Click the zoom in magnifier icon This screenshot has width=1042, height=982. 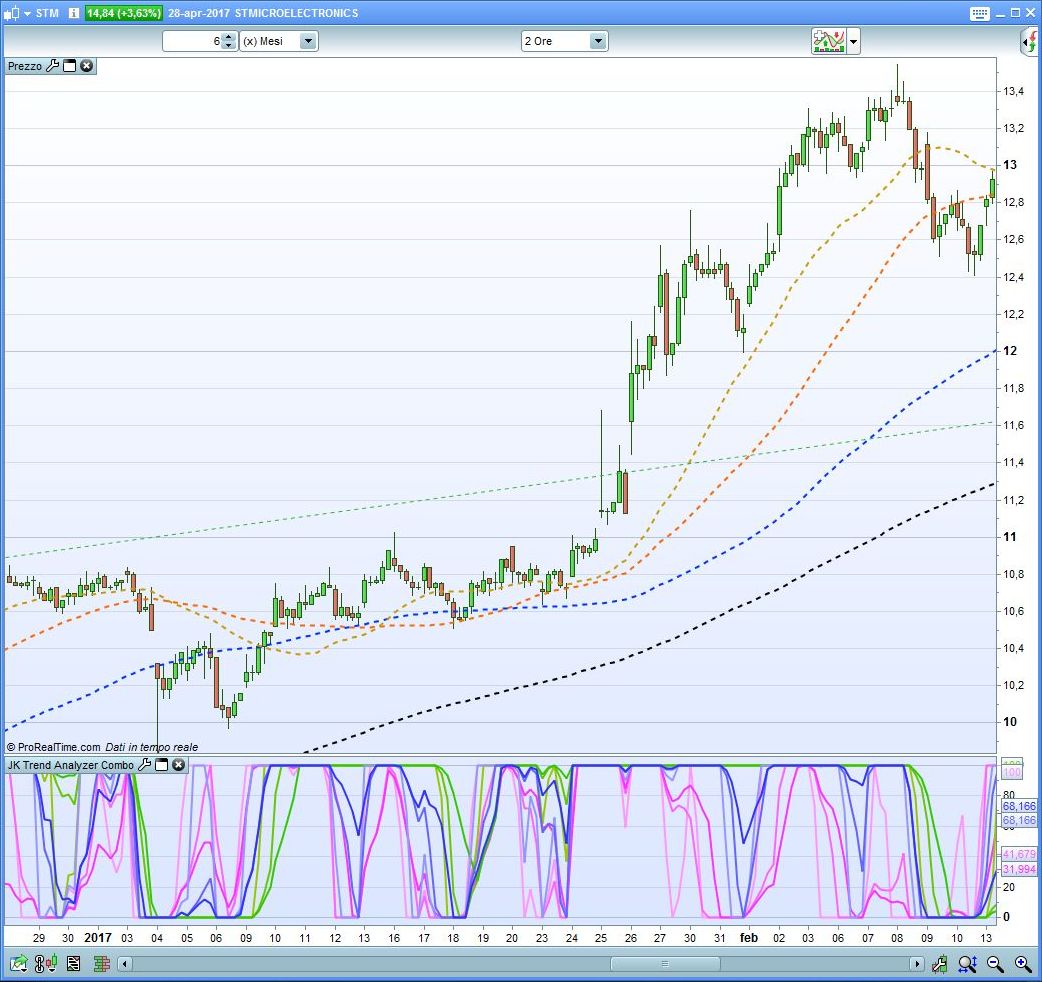1023,963
